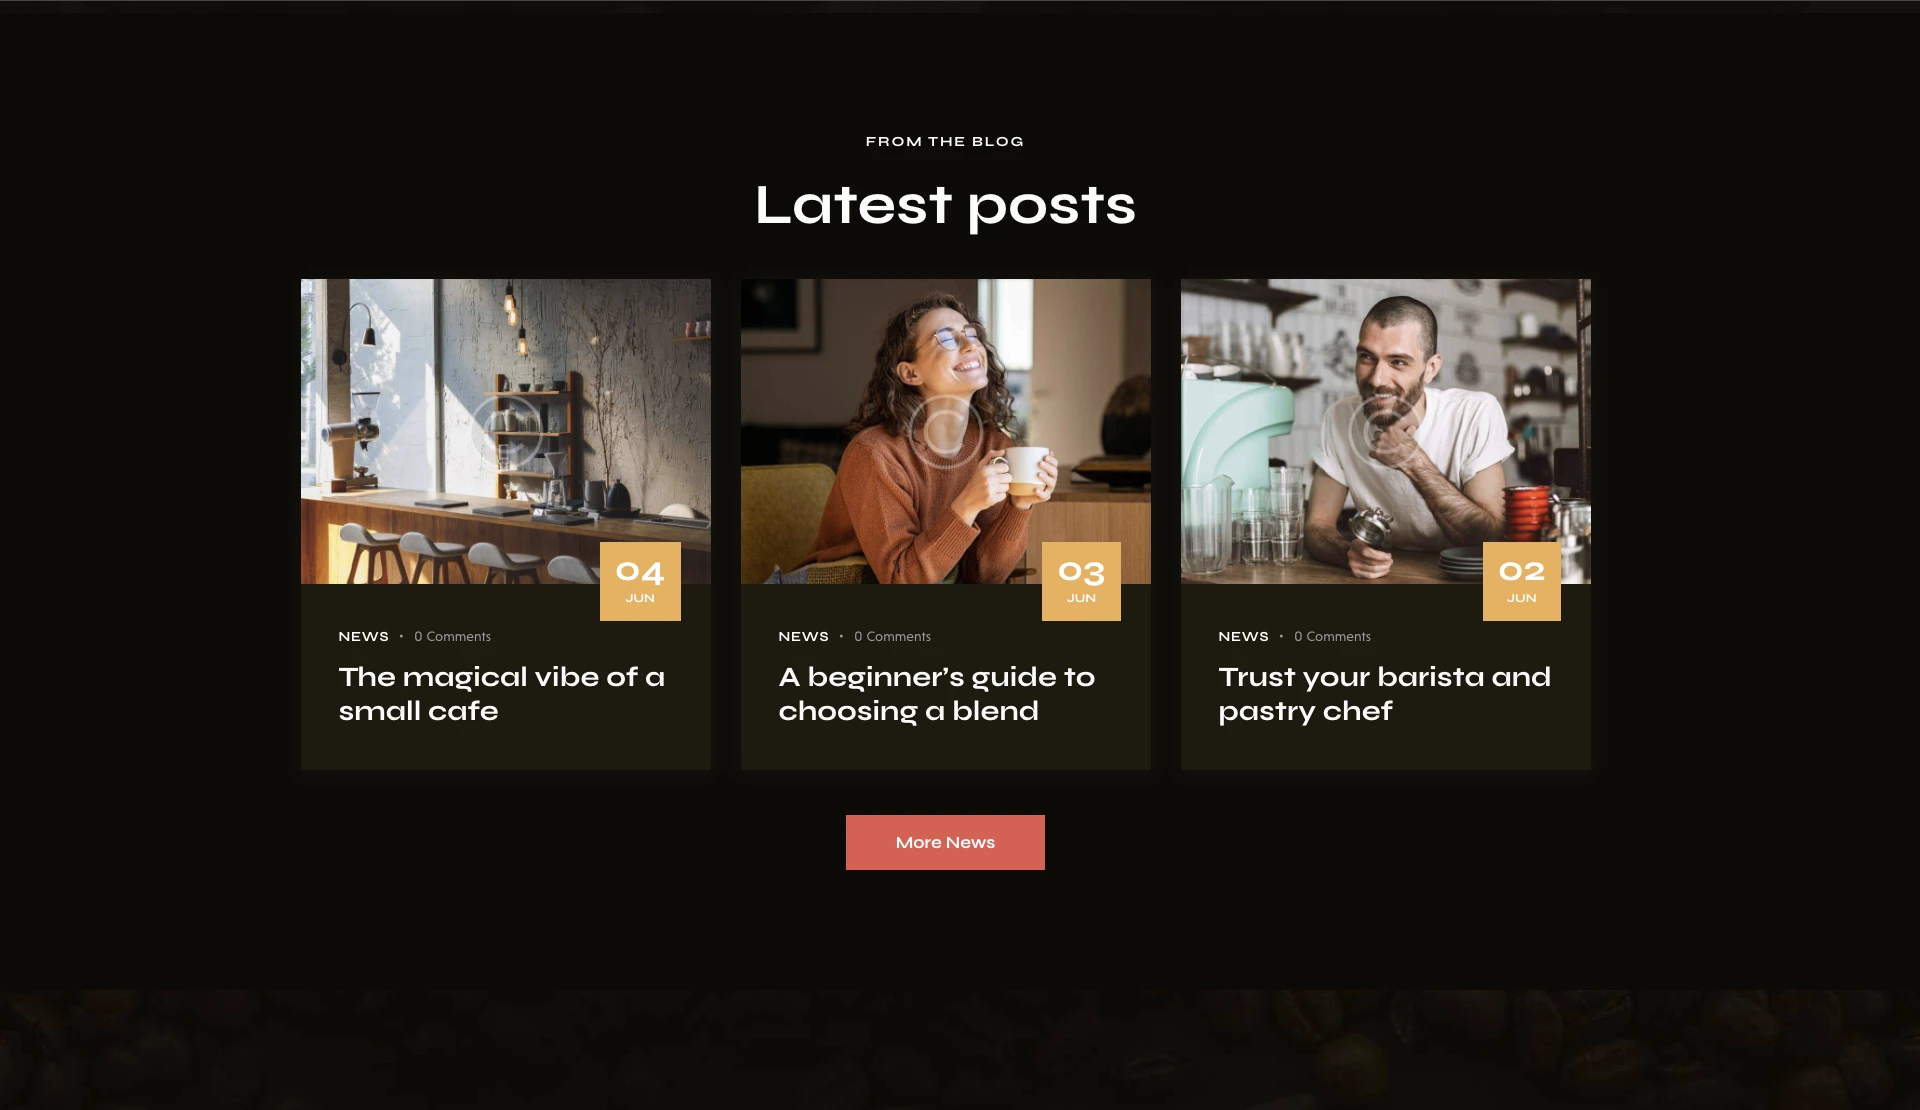Click NEWS category on the second post card

[x=803, y=636]
